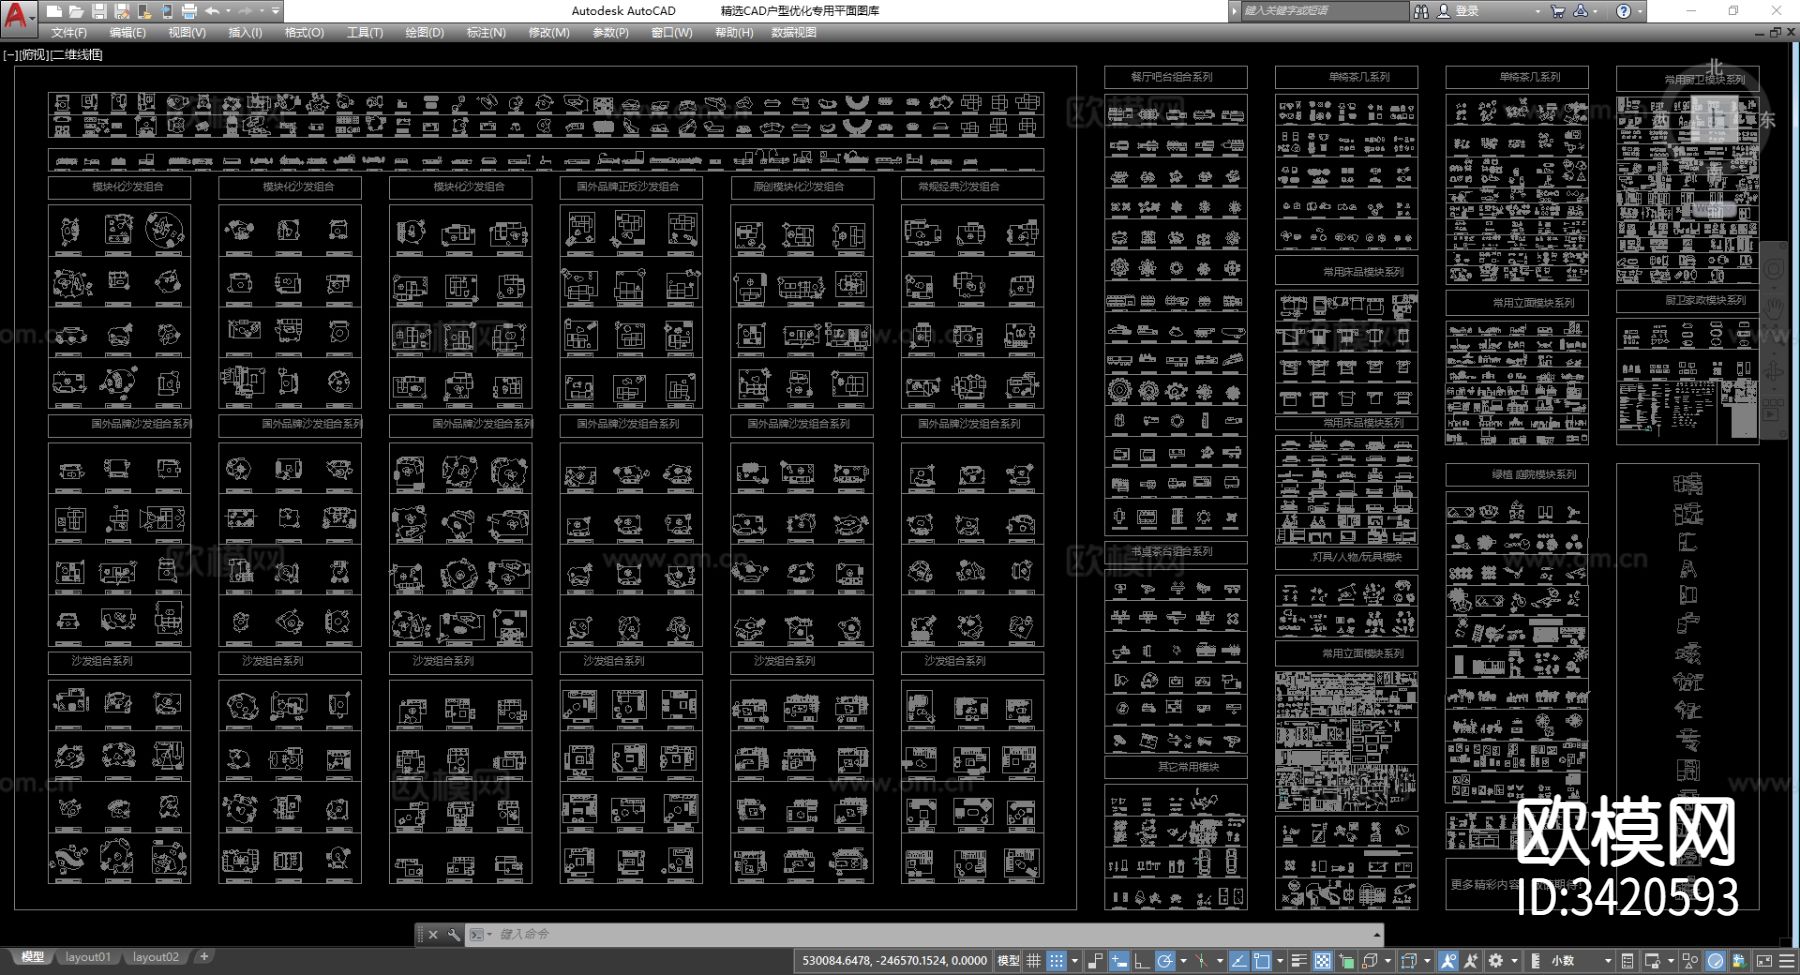
Task: Click the Redo arrow icon
Action: (x=245, y=11)
